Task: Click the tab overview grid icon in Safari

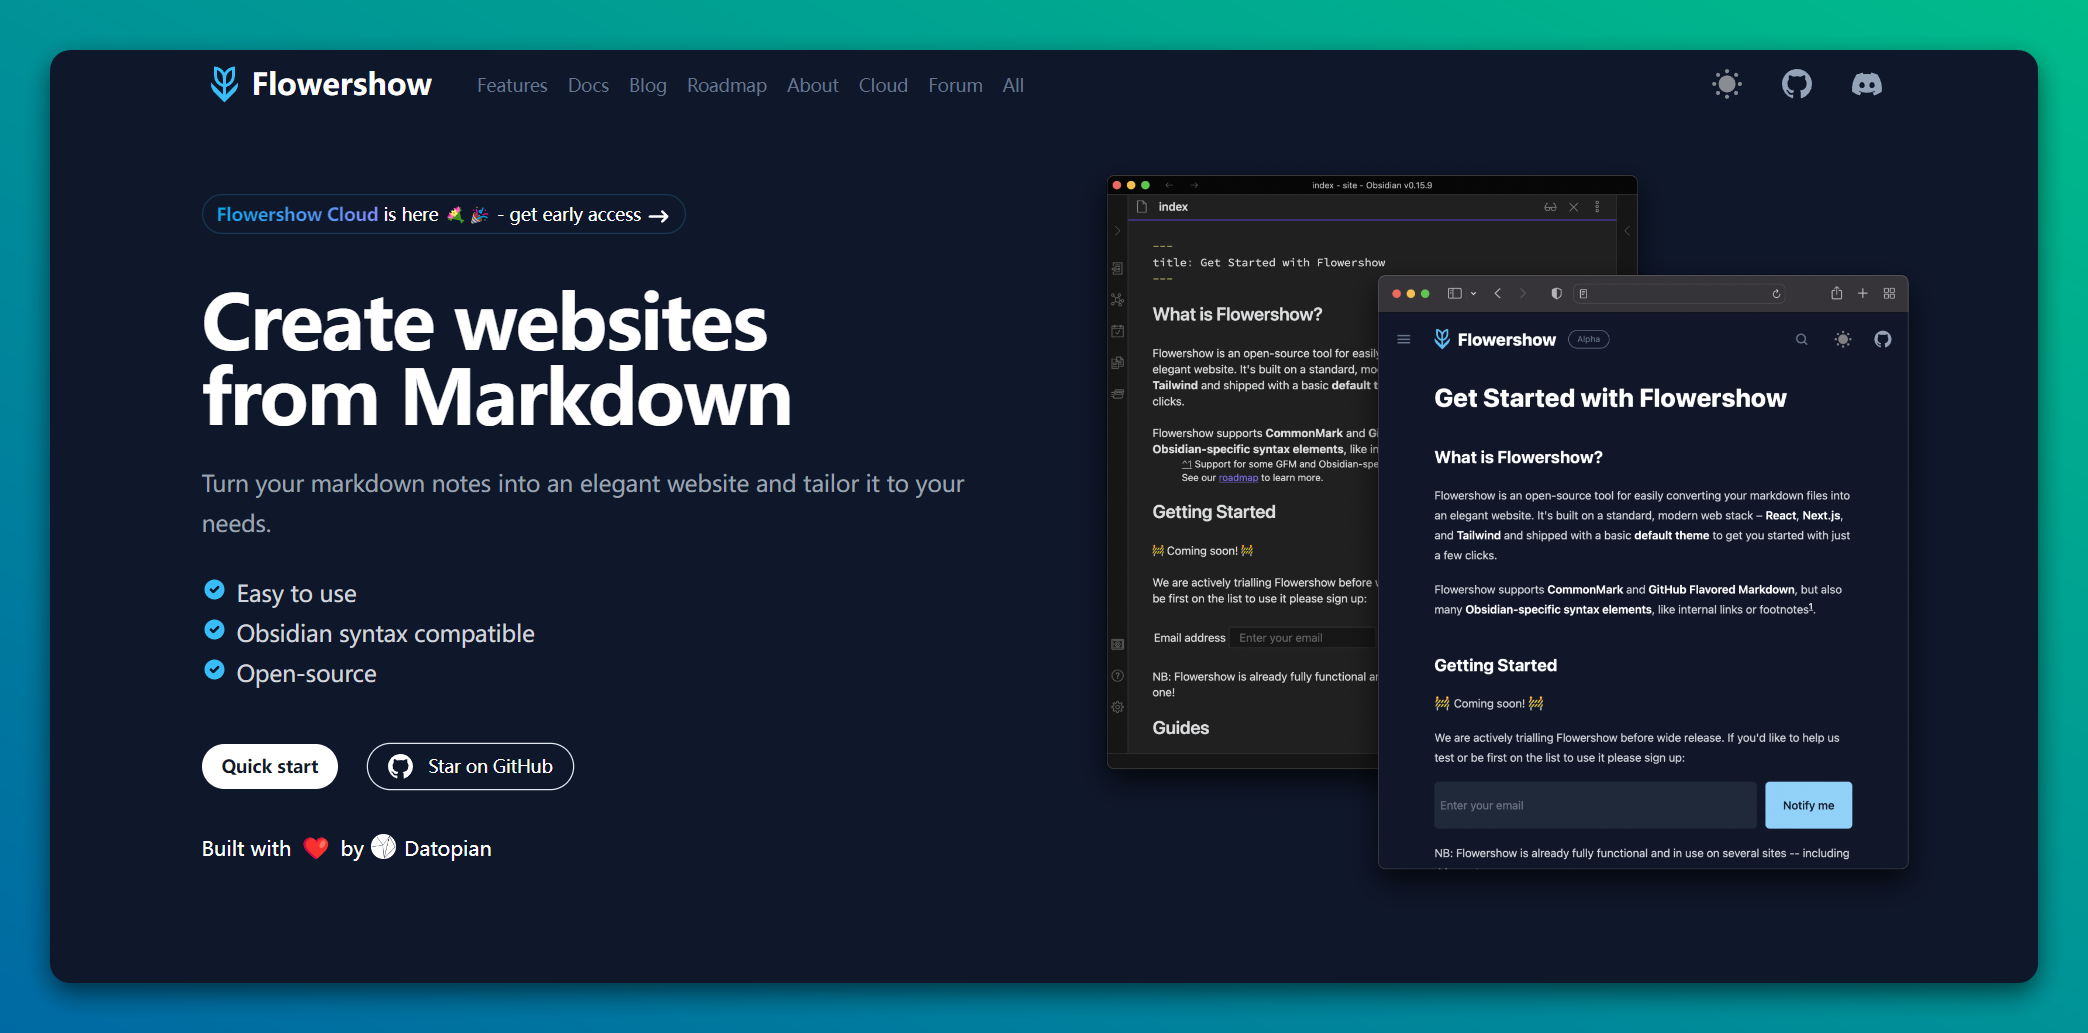Action: pyautogui.click(x=1889, y=293)
